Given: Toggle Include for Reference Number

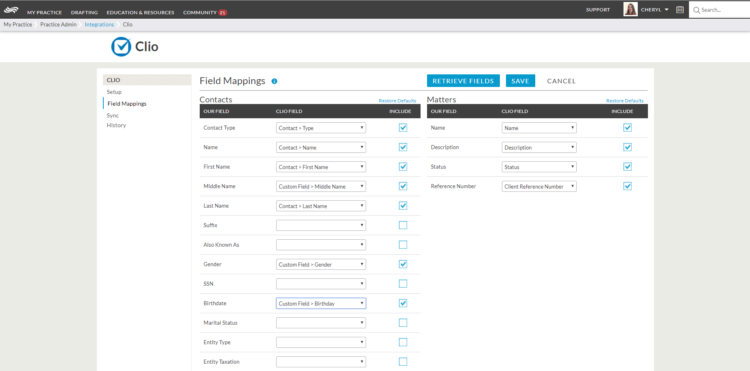Looking at the screenshot, I should pyautogui.click(x=628, y=186).
